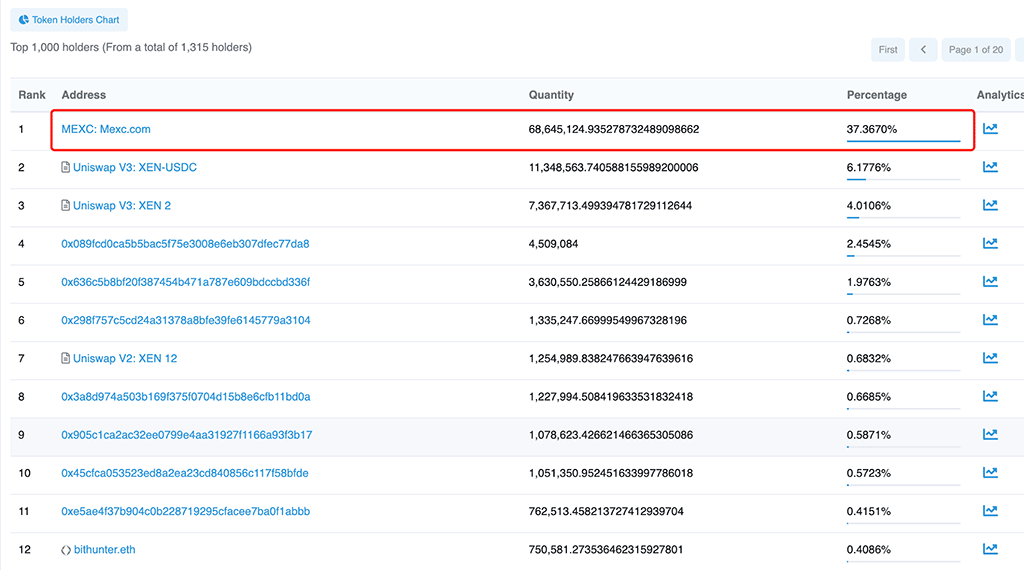This screenshot has height=570, width=1024.
Task: Open the bithunter.eth holder link
Action: click(104, 549)
